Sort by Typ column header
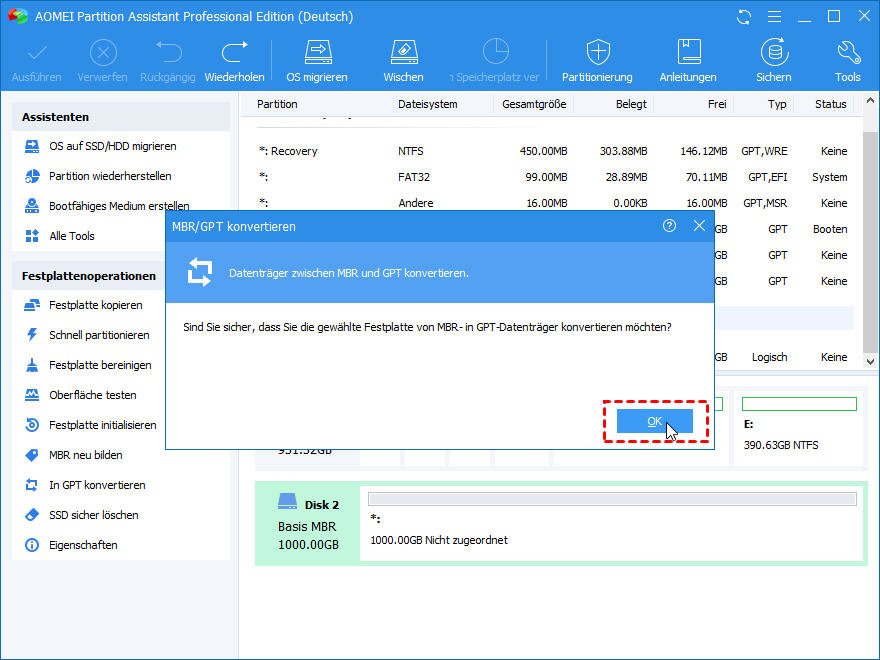 (777, 104)
